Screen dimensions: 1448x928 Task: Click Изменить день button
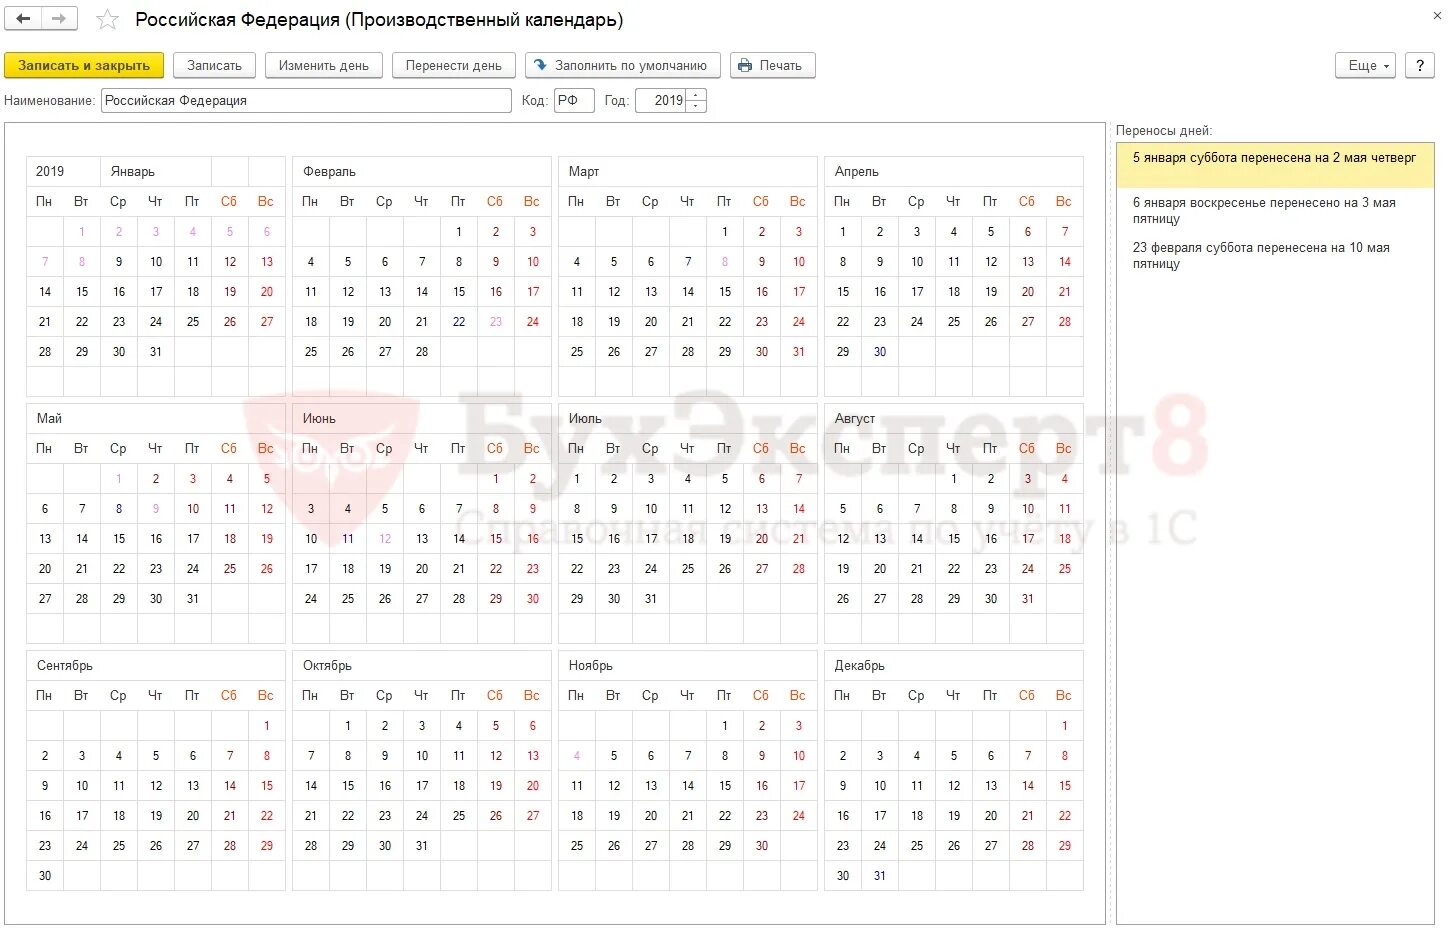point(324,65)
